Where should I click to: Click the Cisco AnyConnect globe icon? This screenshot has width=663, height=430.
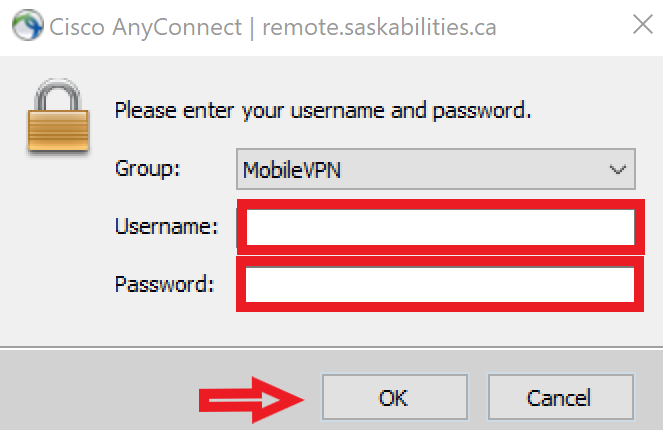coord(27,25)
